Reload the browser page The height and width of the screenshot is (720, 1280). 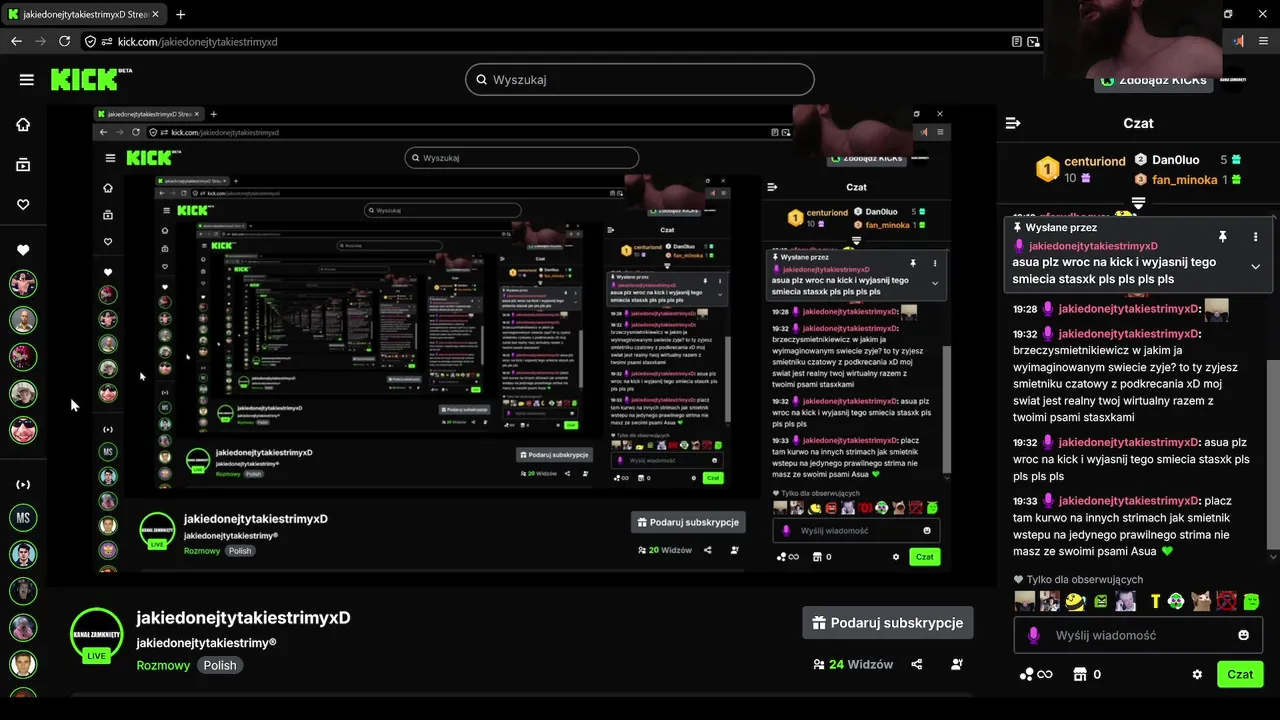[65, 42]
